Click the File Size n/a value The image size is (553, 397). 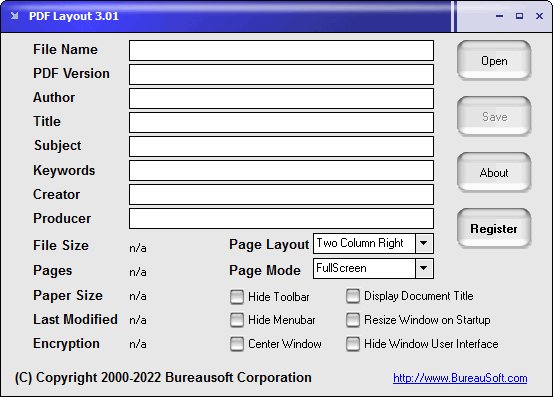[x=138, y=248]
